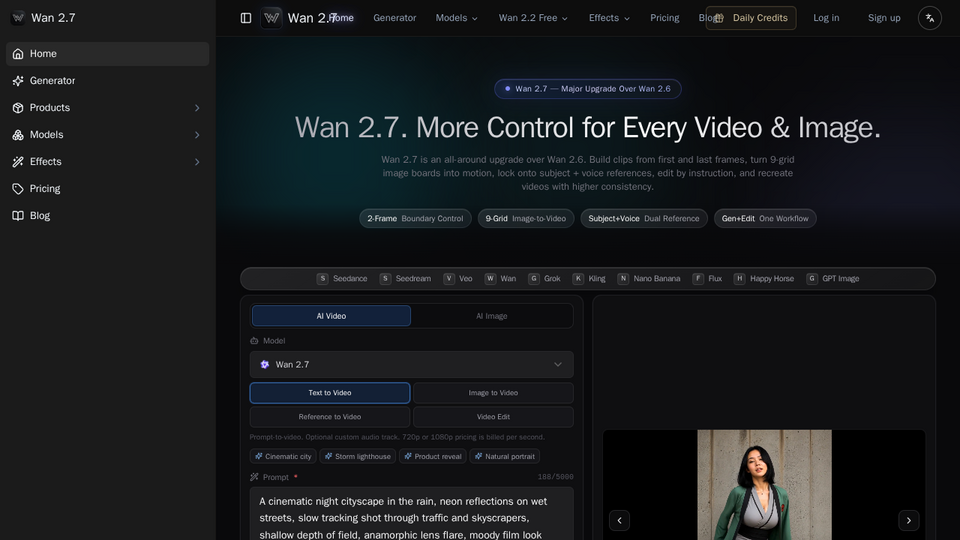Open the language translate icon
This screenshot has width=960, height=540.
coord(929,18)
